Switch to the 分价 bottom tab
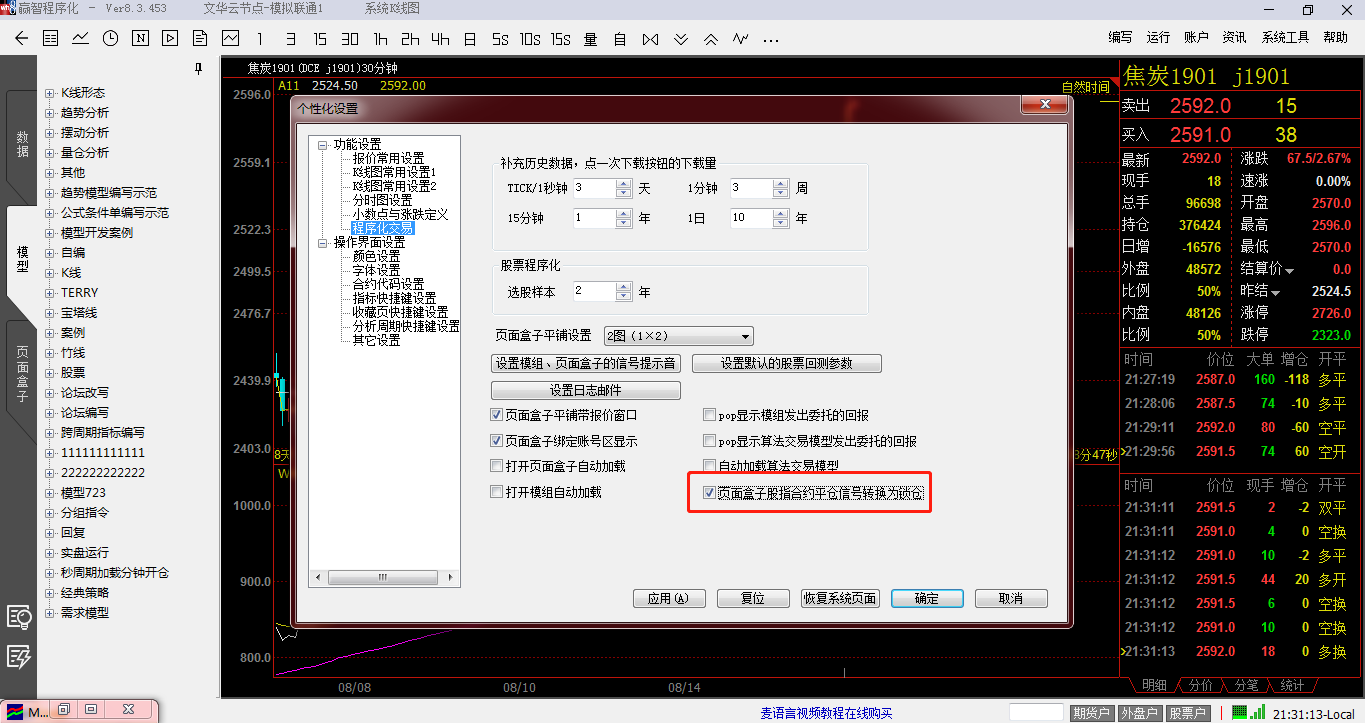This screenshot has width=1365, height=723. tap(1200, 685)
